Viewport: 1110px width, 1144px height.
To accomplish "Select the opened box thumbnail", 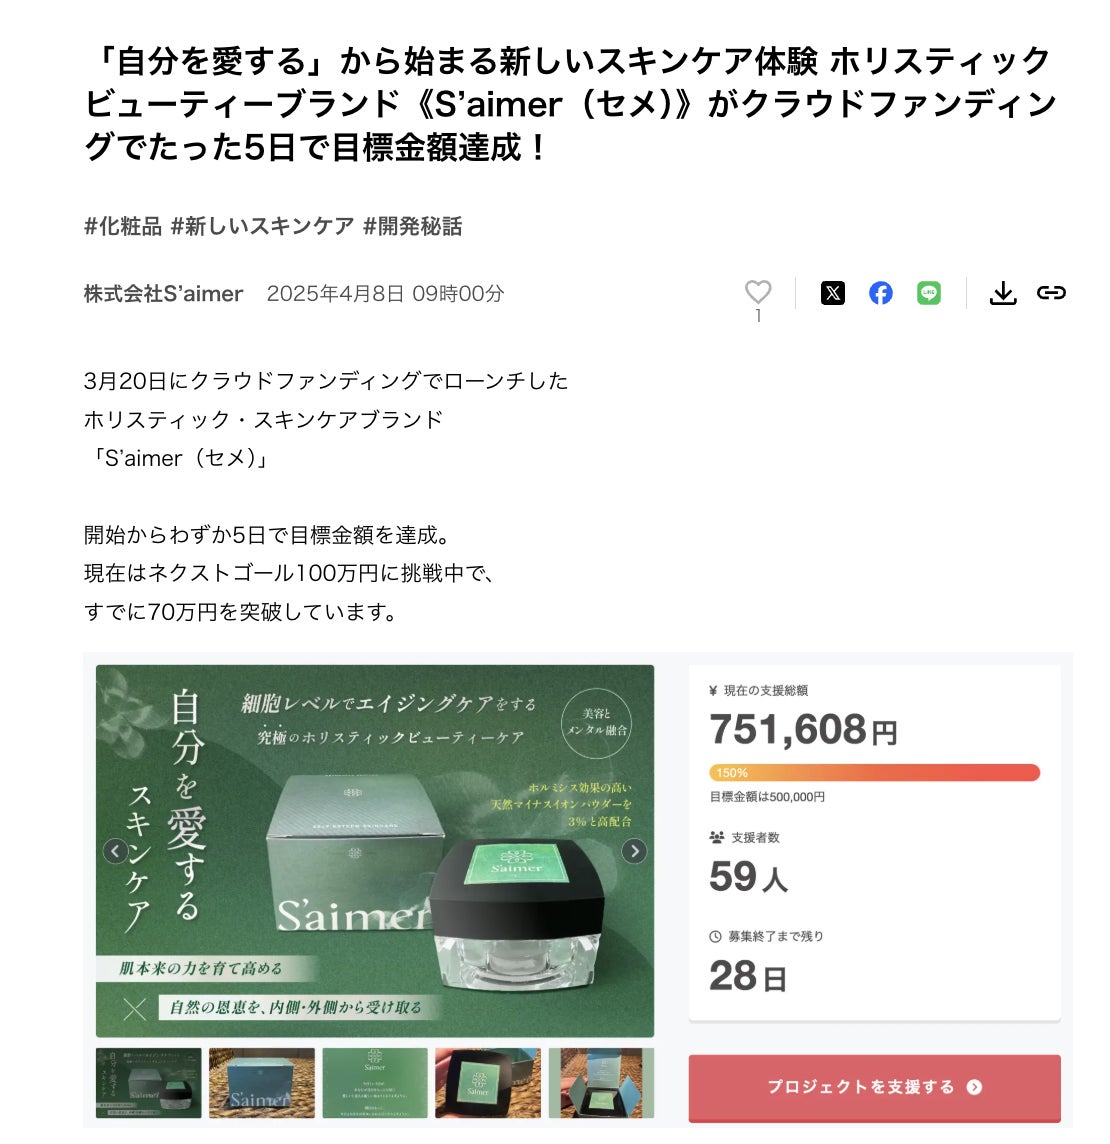I will click(601, 1083).
